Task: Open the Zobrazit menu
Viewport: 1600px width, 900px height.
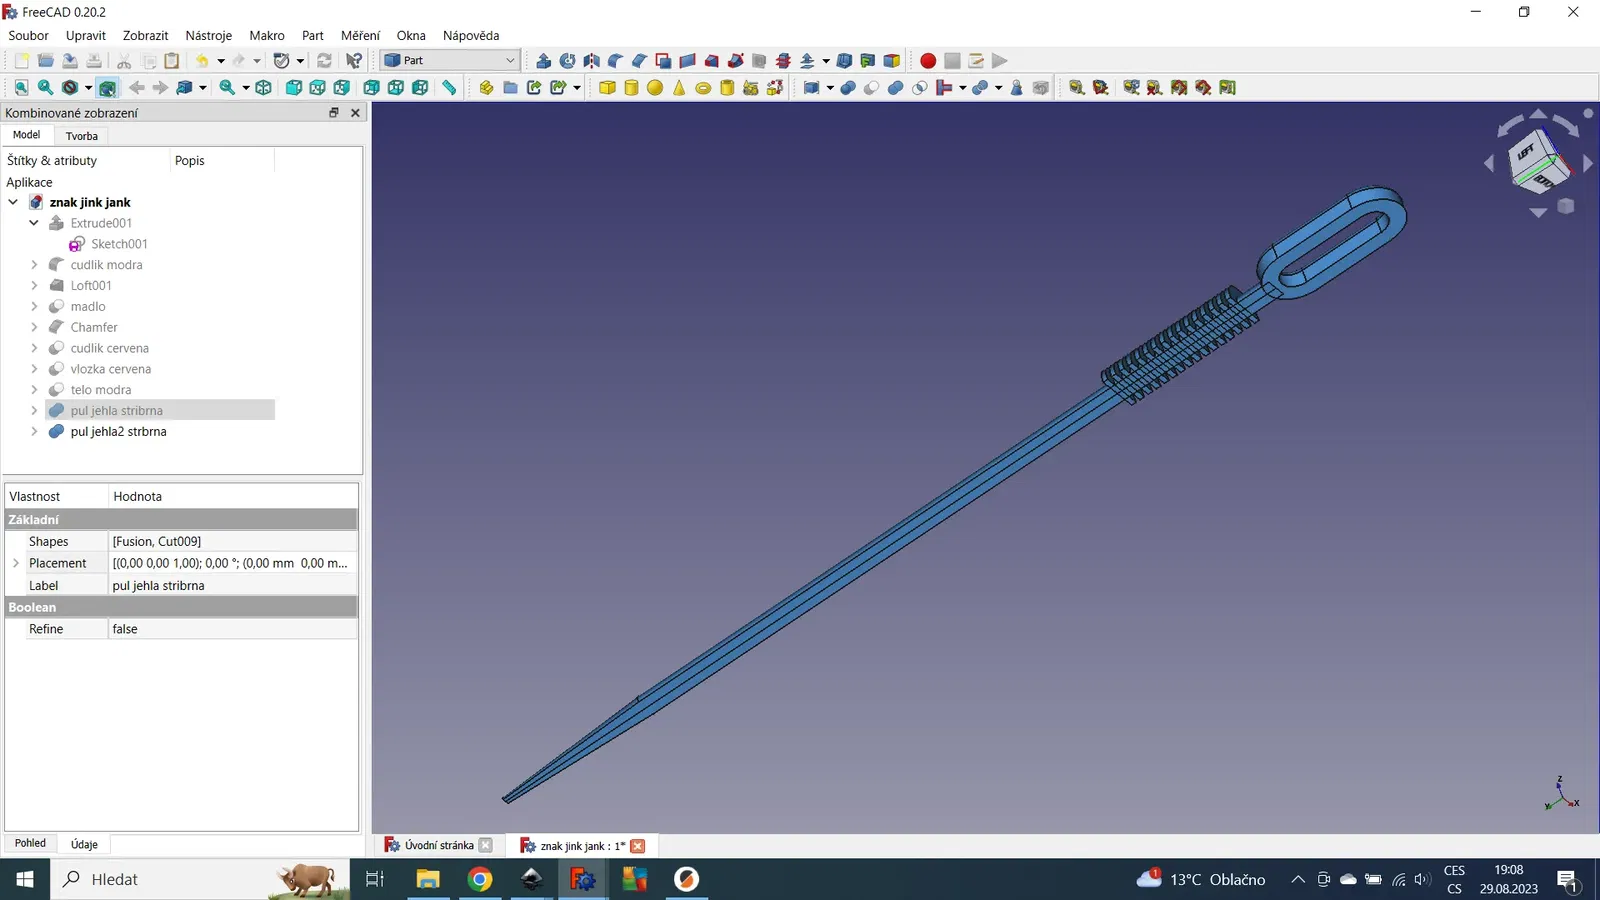Action: pos(145,35)
